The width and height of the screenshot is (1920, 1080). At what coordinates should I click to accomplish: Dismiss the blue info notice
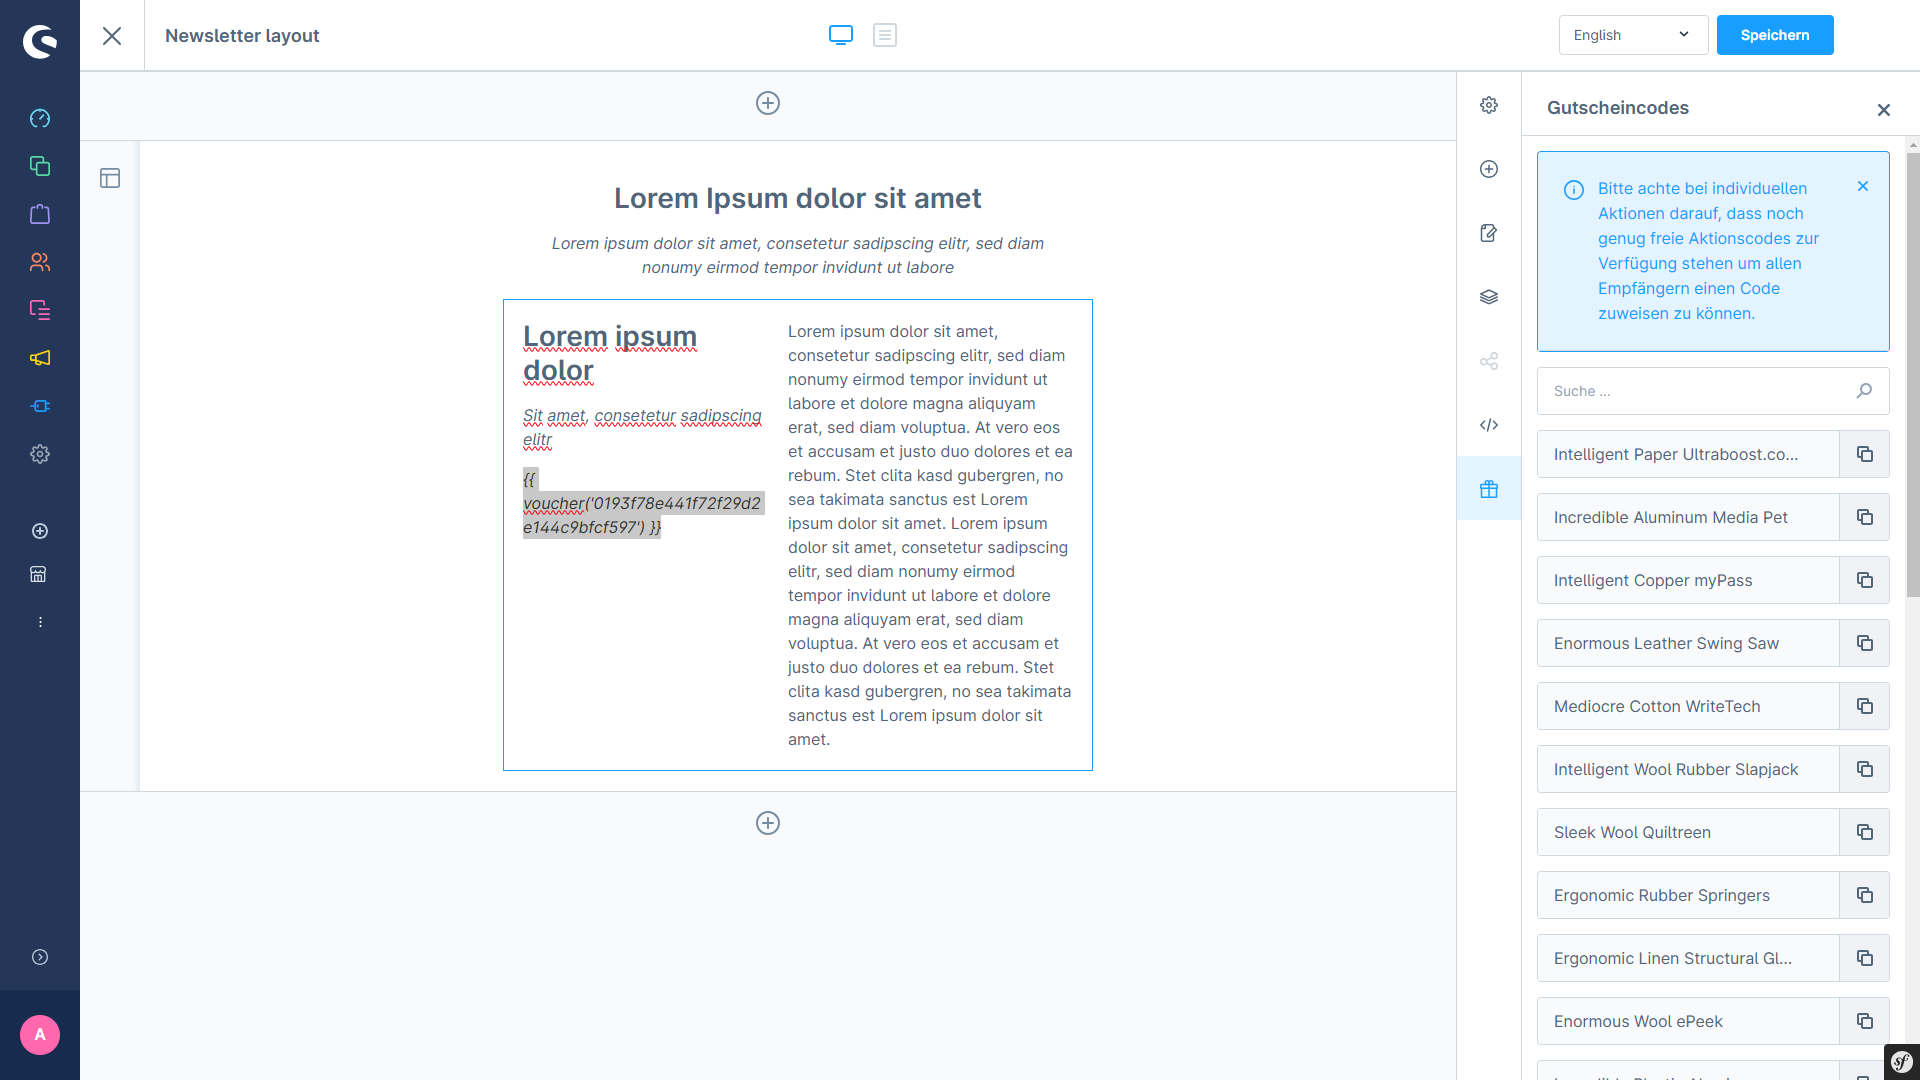pos(1863,186)
